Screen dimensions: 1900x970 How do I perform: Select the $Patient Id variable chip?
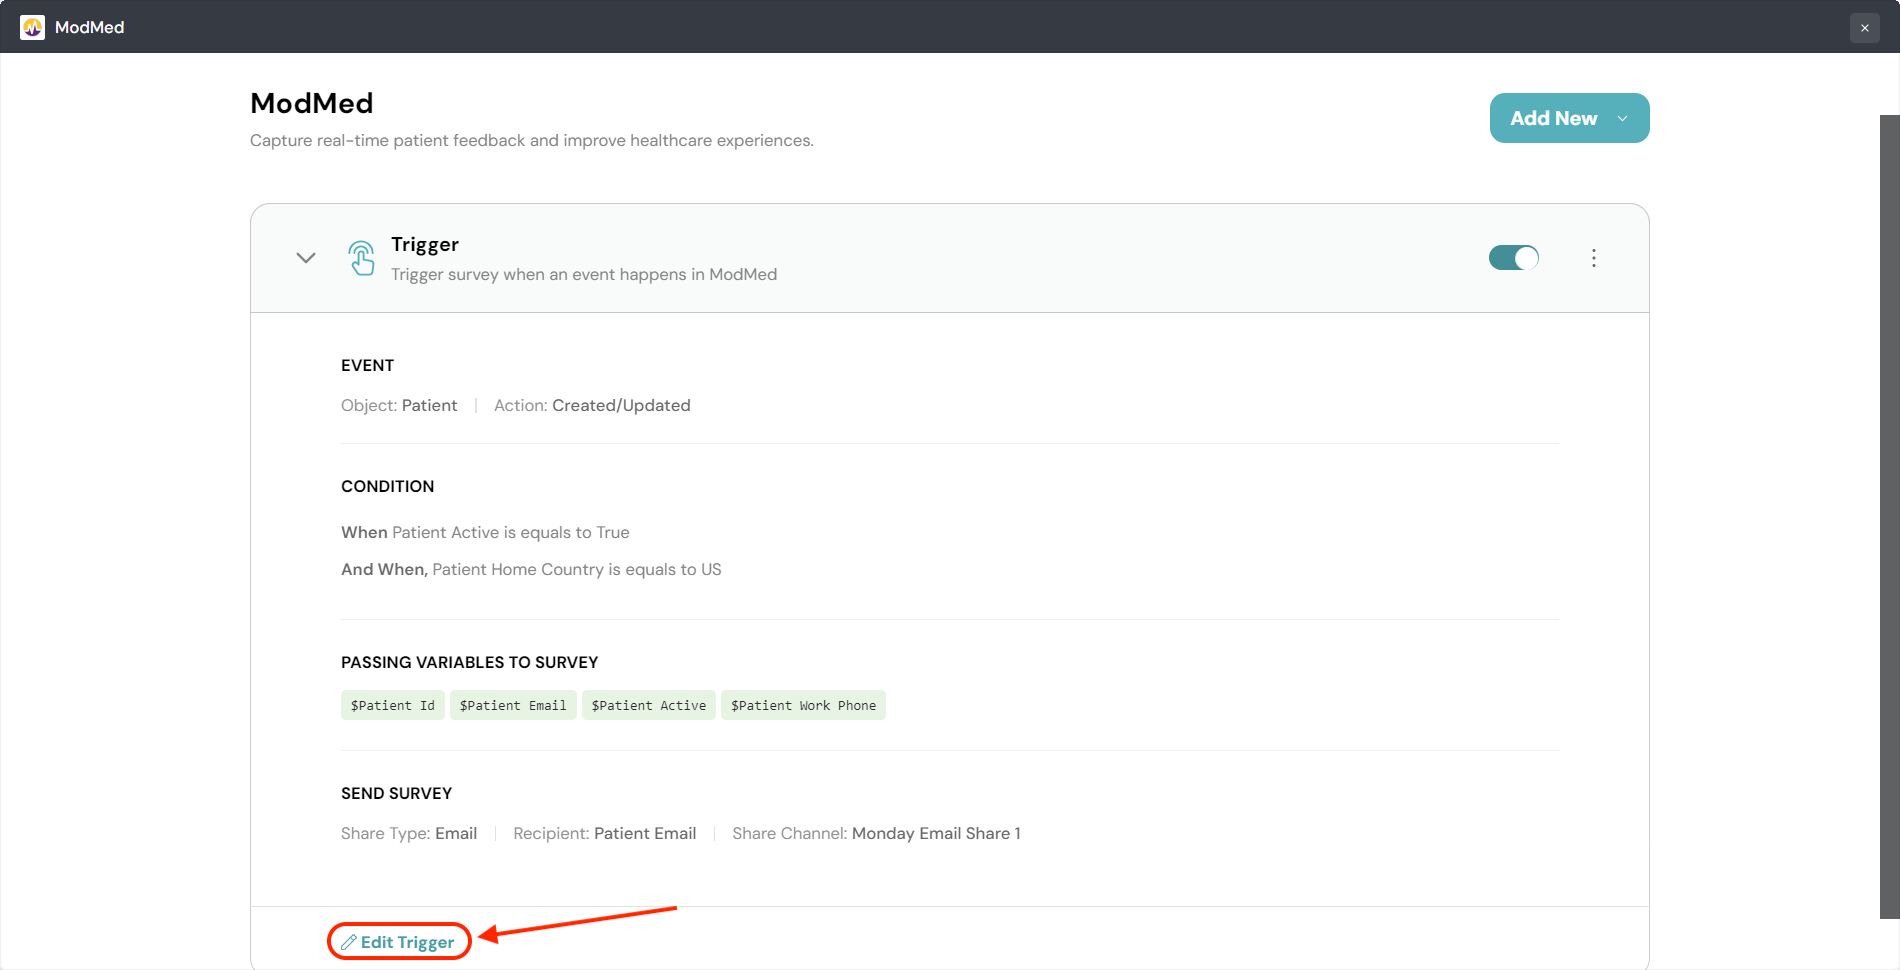(392, 705)
